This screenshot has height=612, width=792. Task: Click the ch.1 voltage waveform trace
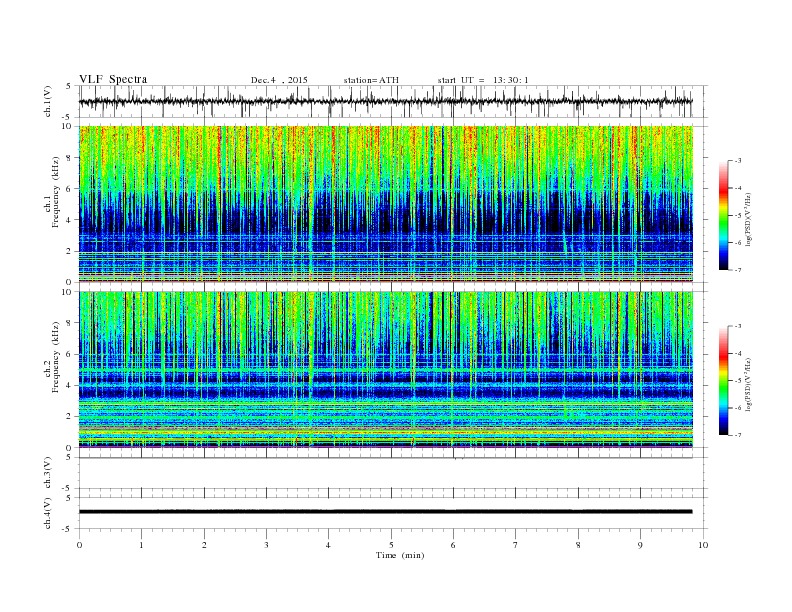[386, 101]
